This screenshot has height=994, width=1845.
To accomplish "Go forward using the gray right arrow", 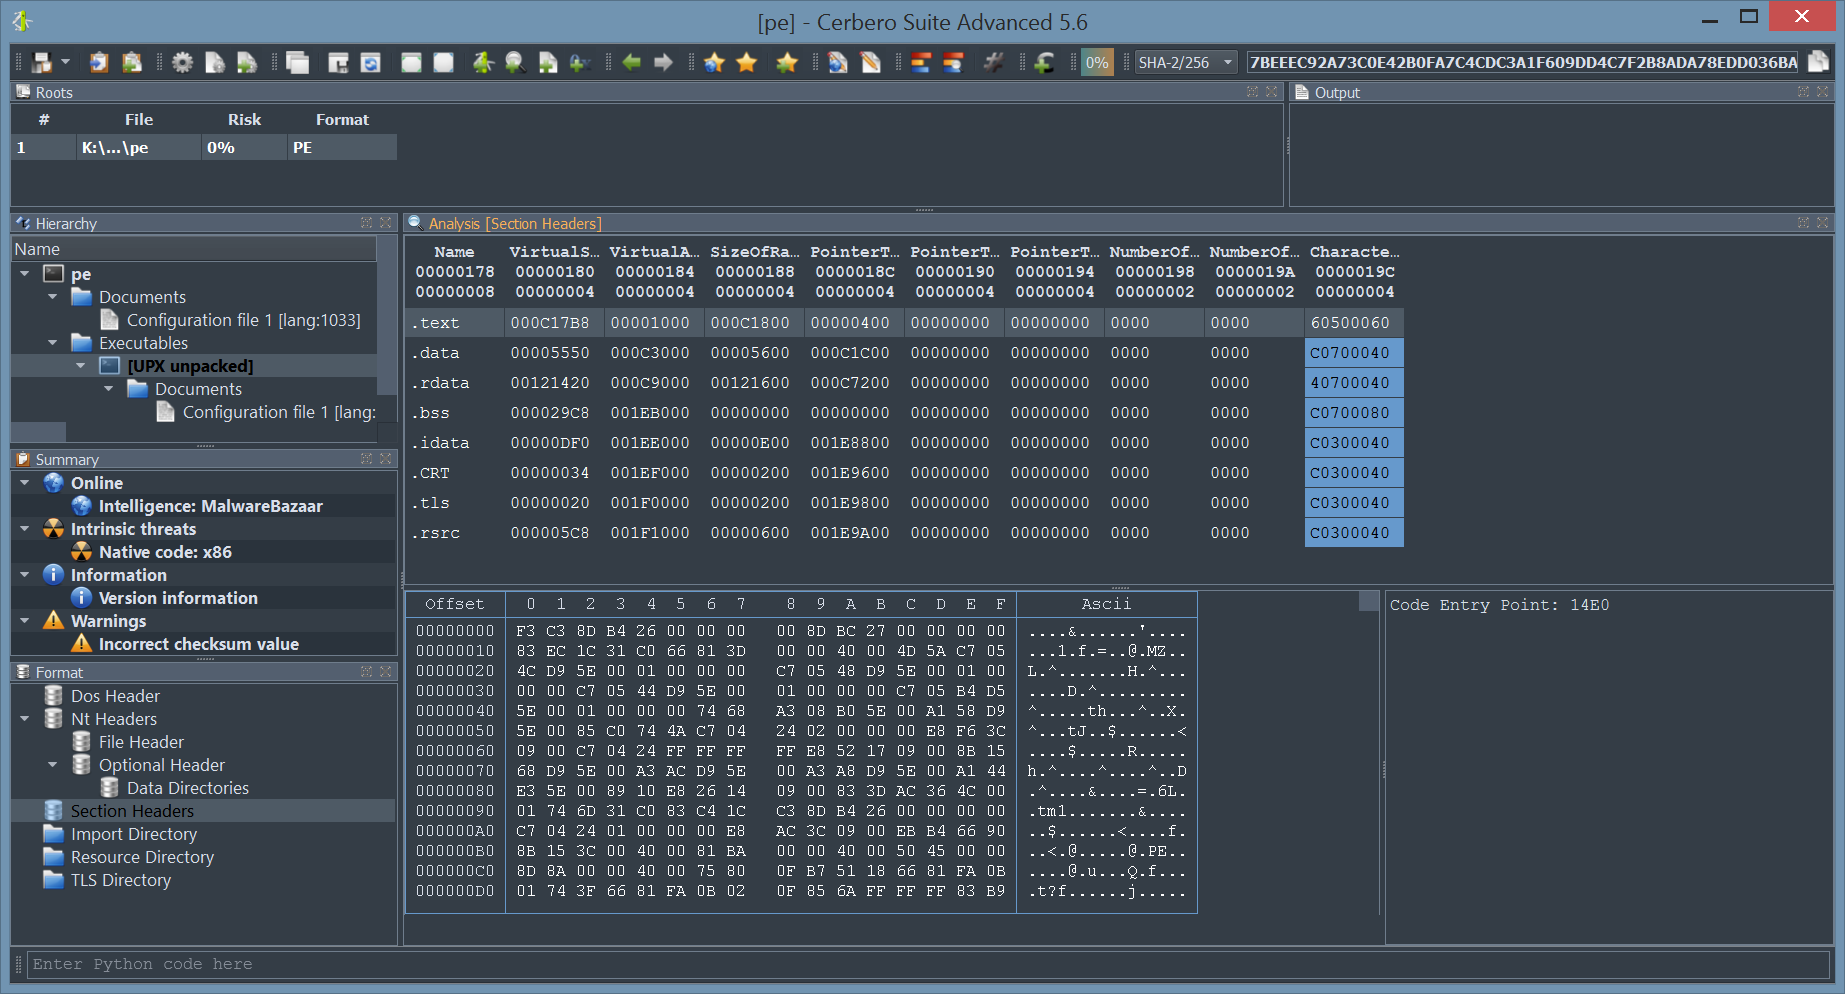I will [663, 63].
